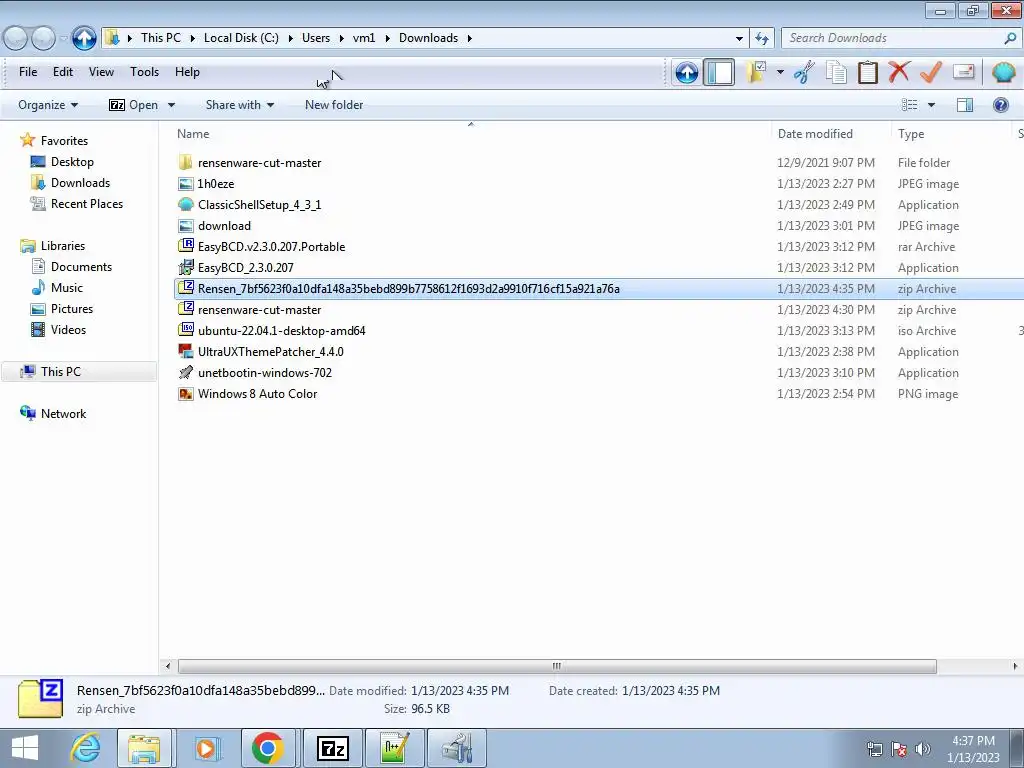Expand the arrow after Downloads in breadcrumb
This screenshot has height=768, width=1024.
click(469, 39)
